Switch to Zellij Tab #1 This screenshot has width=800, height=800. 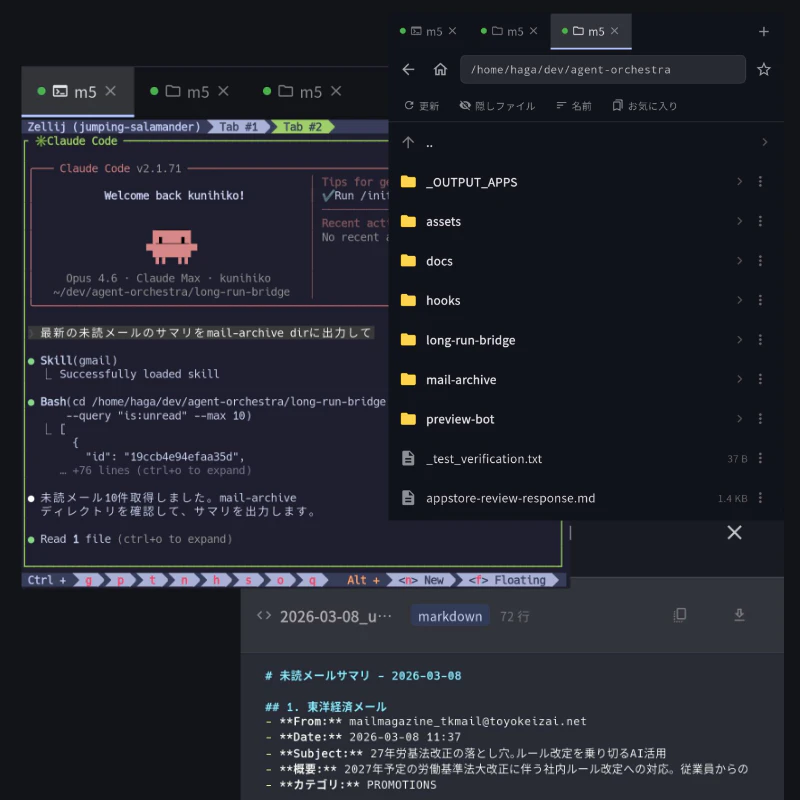pos(238,127)
